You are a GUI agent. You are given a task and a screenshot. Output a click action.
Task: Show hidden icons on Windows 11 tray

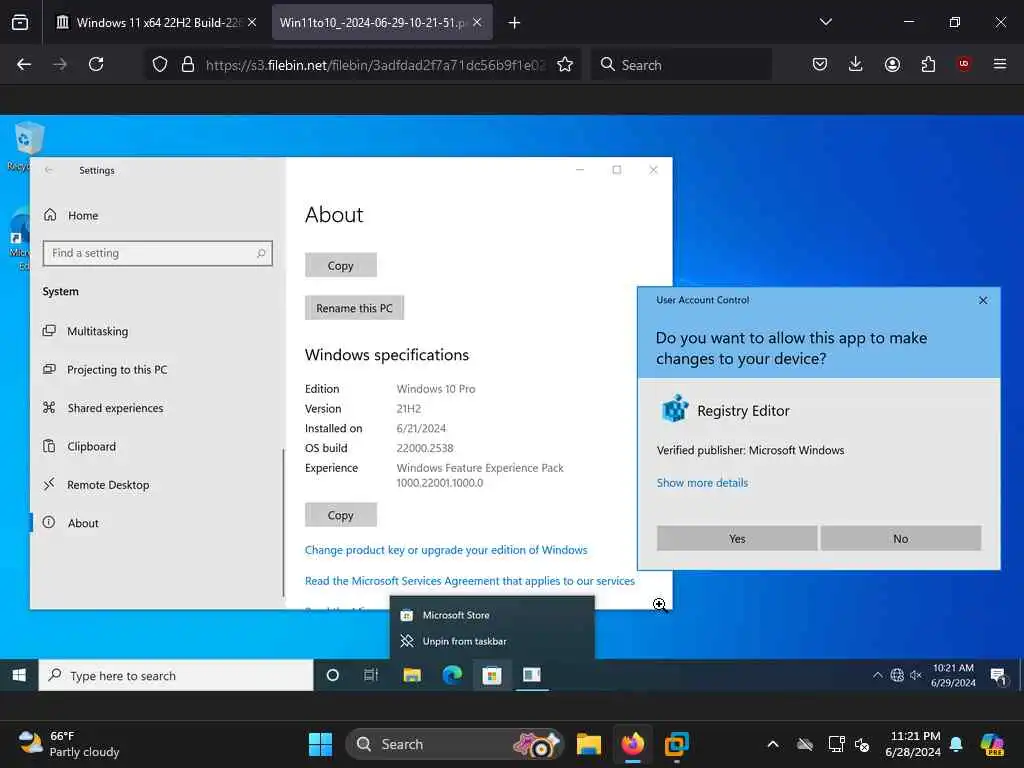point(773,744)
